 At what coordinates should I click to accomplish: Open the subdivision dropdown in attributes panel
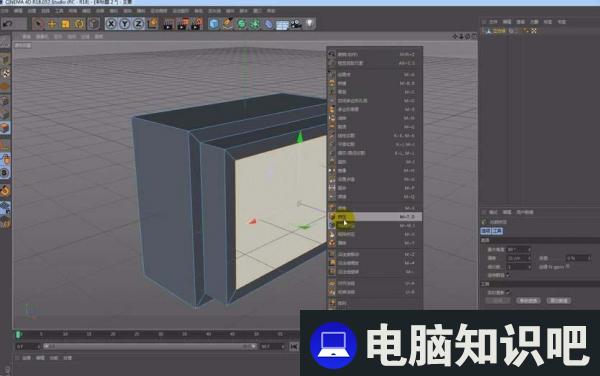[518, 267]
